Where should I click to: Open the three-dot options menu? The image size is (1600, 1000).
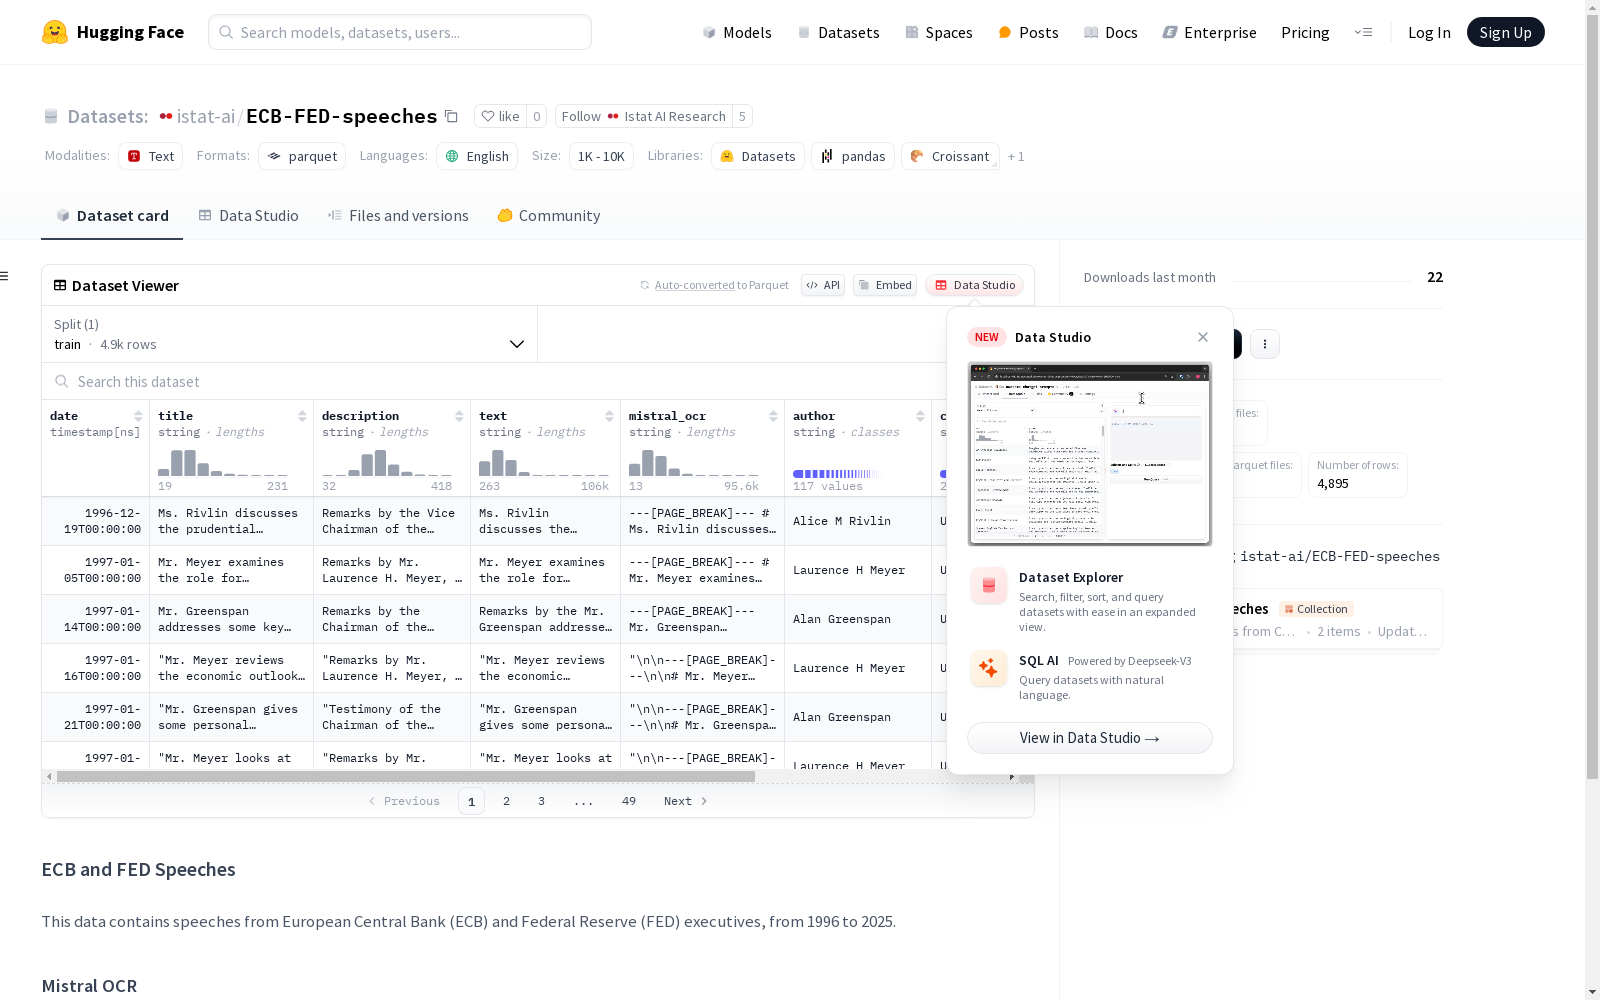(x=1265, y=344)
